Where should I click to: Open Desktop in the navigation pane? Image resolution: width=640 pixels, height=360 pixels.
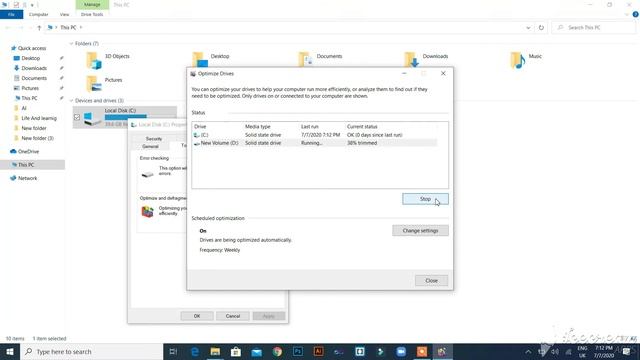pos(31,58)
